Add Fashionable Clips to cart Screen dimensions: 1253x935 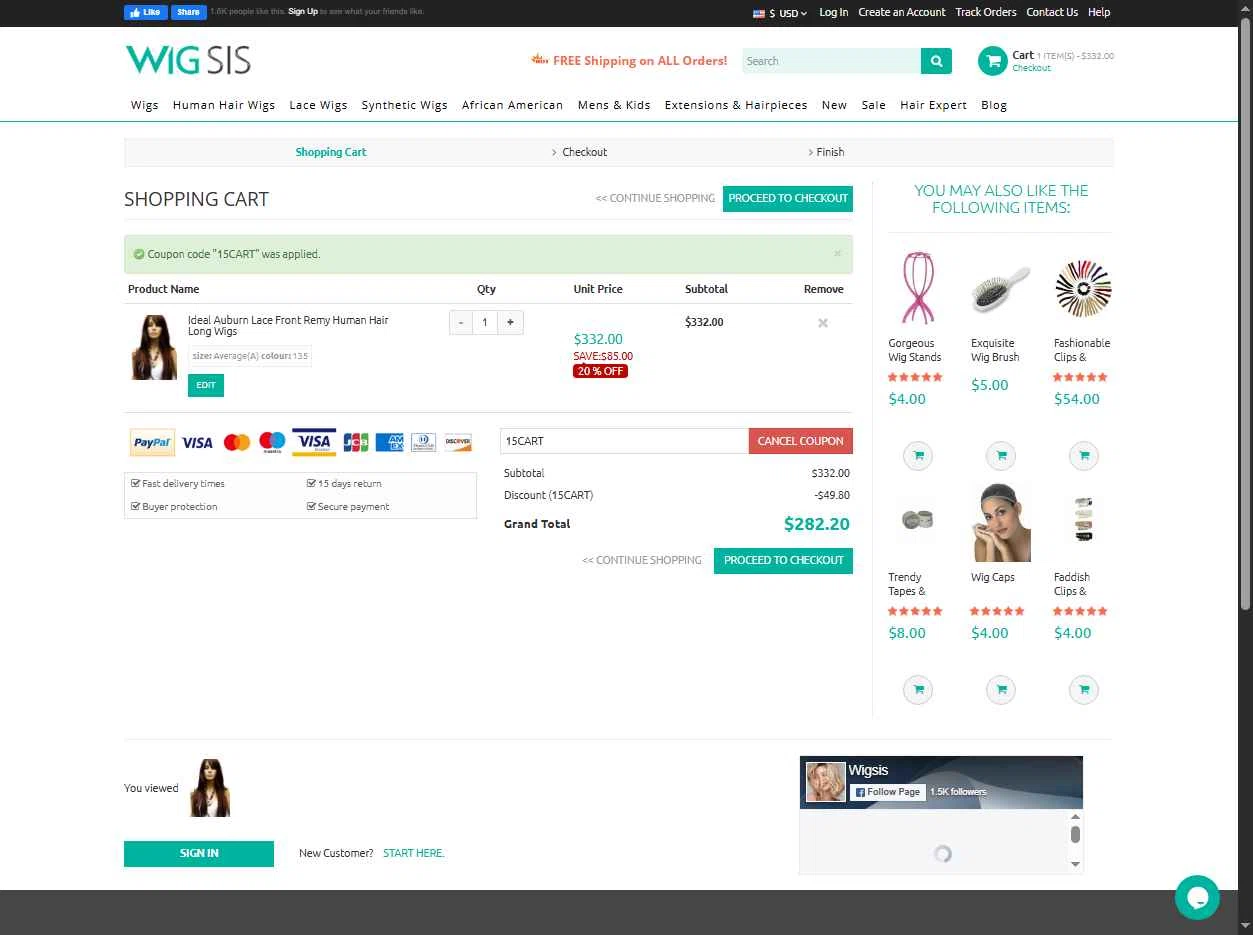coord(1083,456)
